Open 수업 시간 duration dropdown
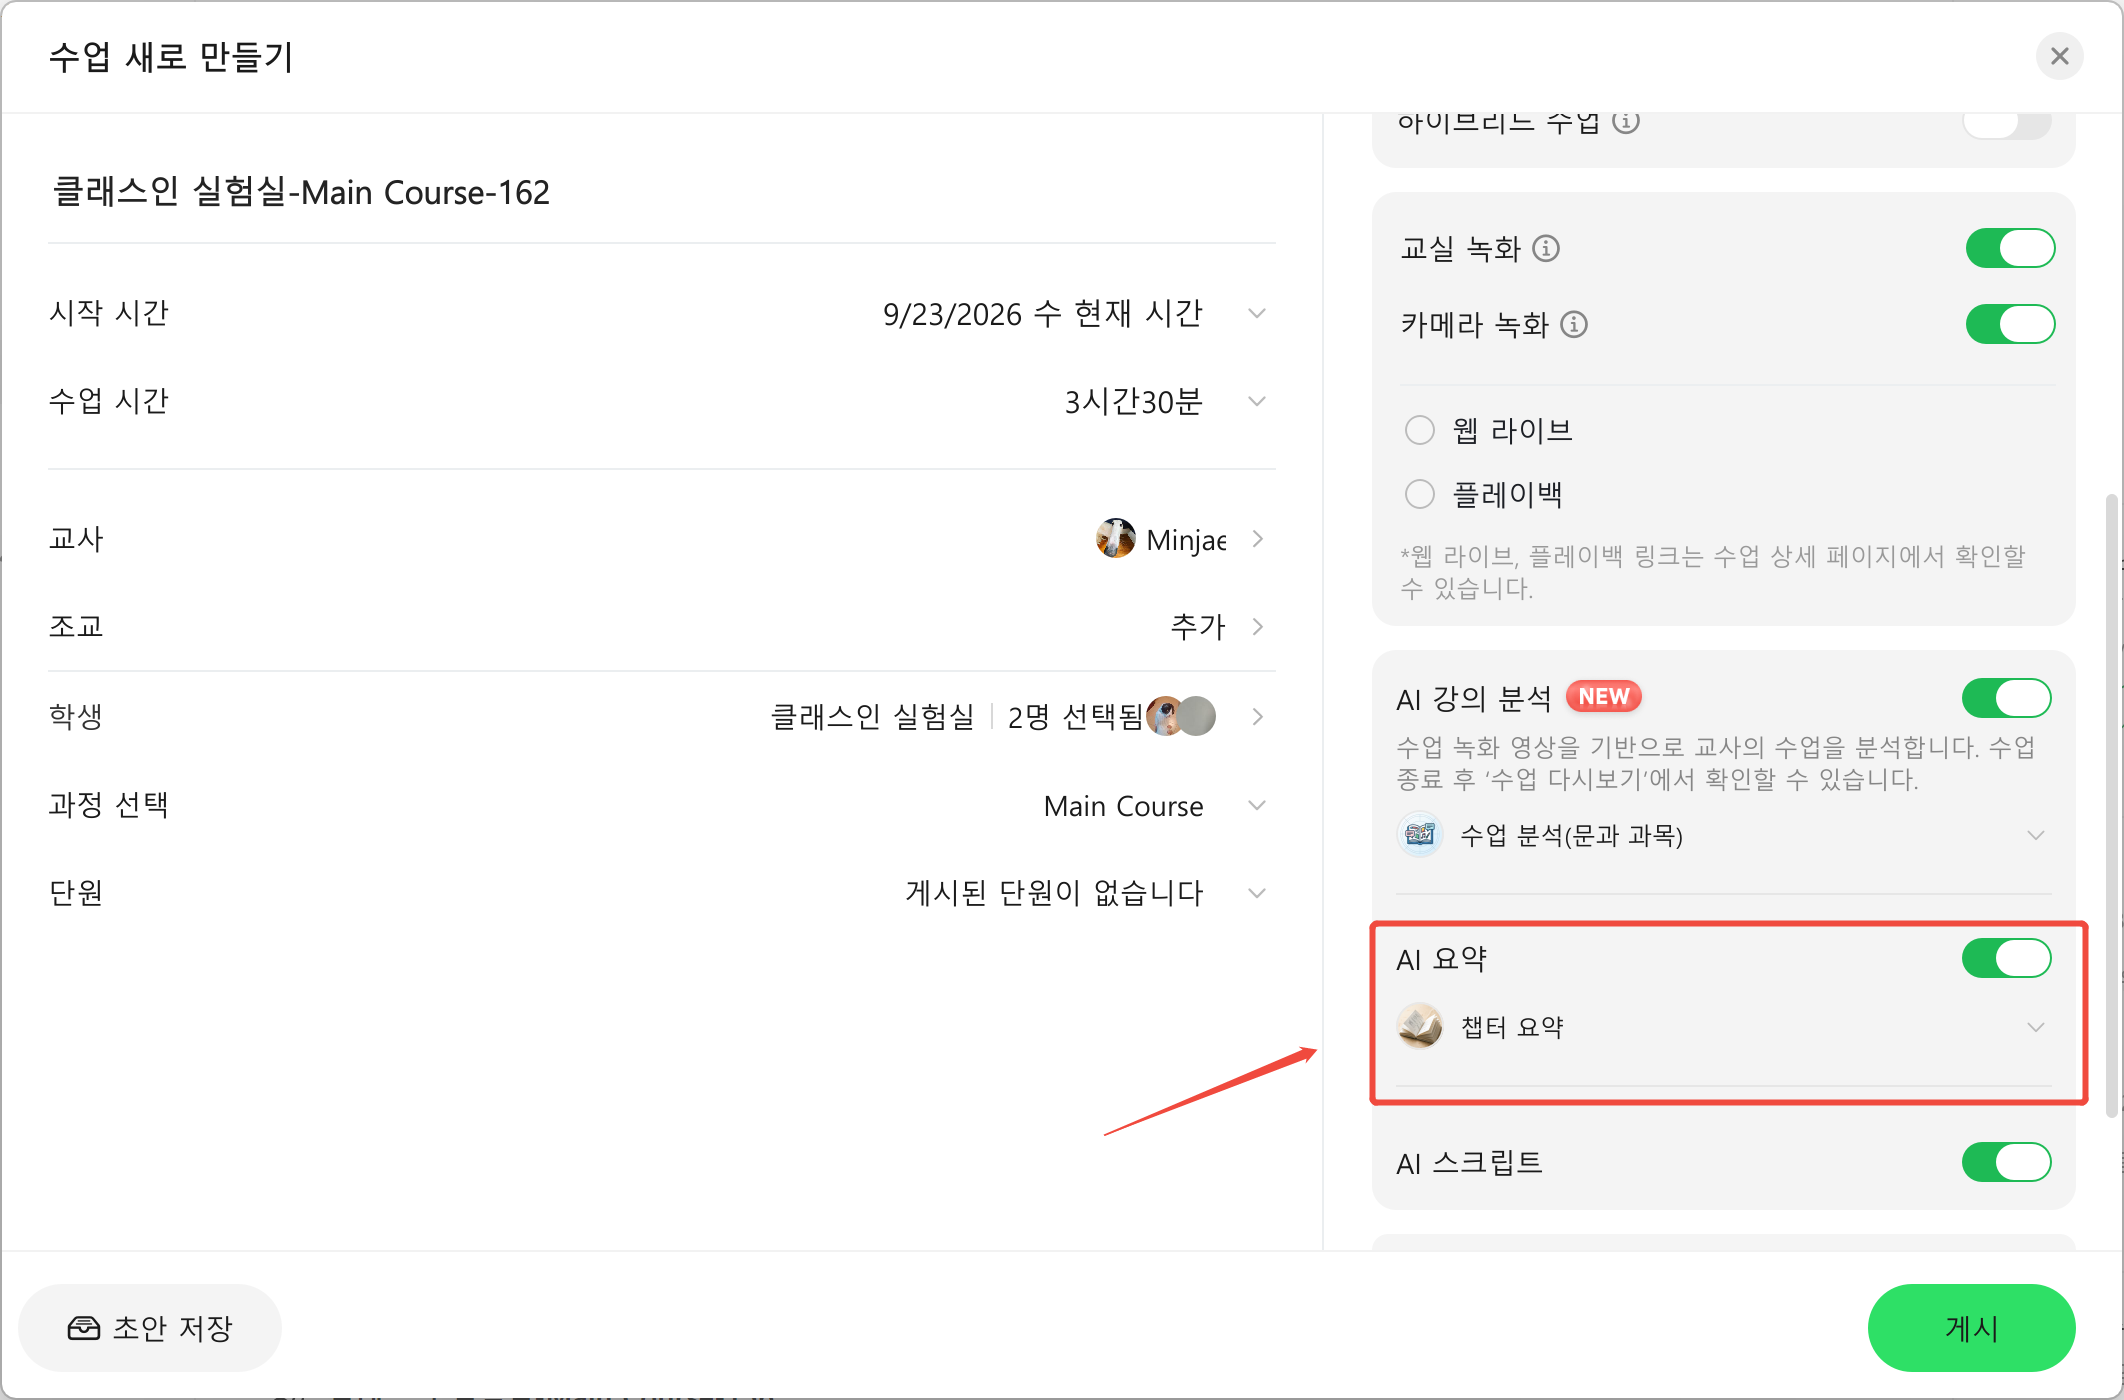2124x1400 pixels. coord(1258,401)
